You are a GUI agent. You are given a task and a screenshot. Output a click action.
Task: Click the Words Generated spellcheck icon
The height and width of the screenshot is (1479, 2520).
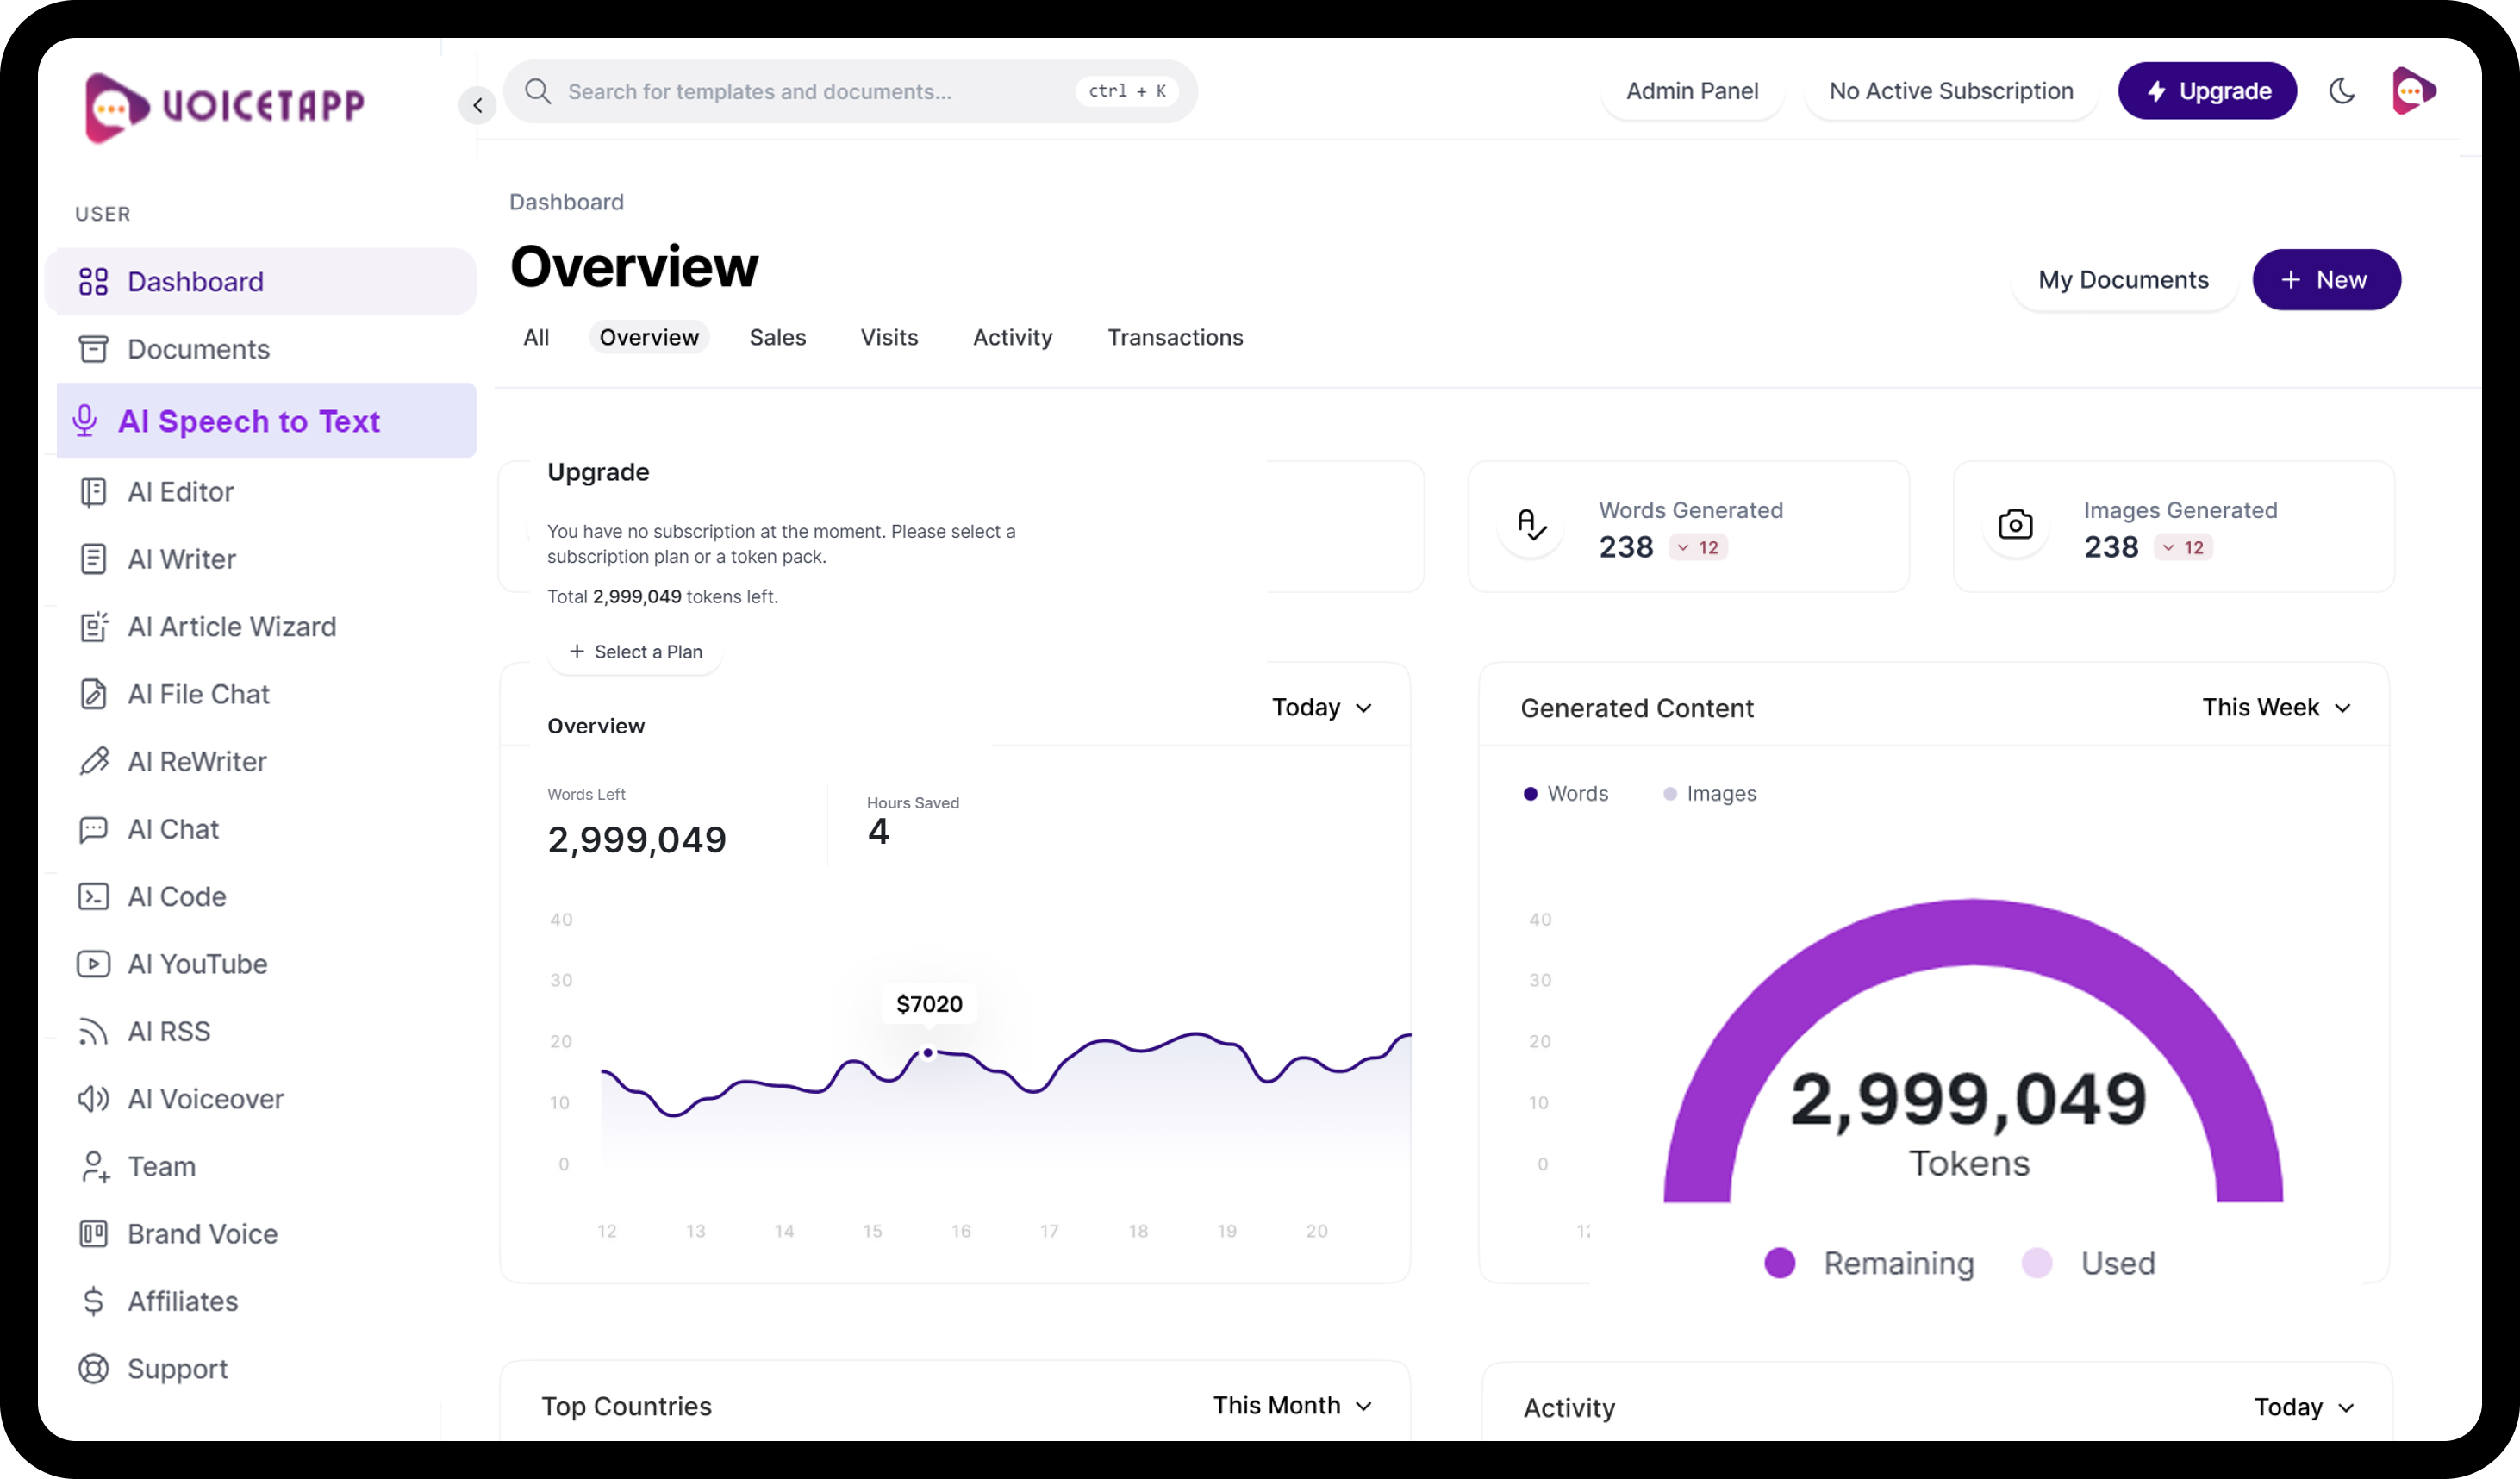click(x=1531, y=525)
